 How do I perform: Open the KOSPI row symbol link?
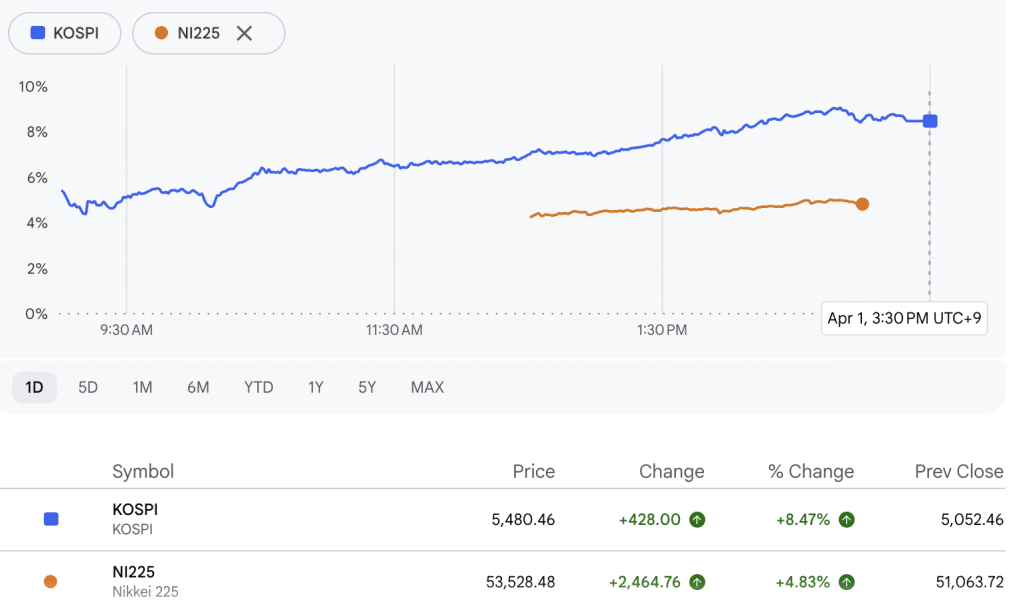click(x=135, y=510)
